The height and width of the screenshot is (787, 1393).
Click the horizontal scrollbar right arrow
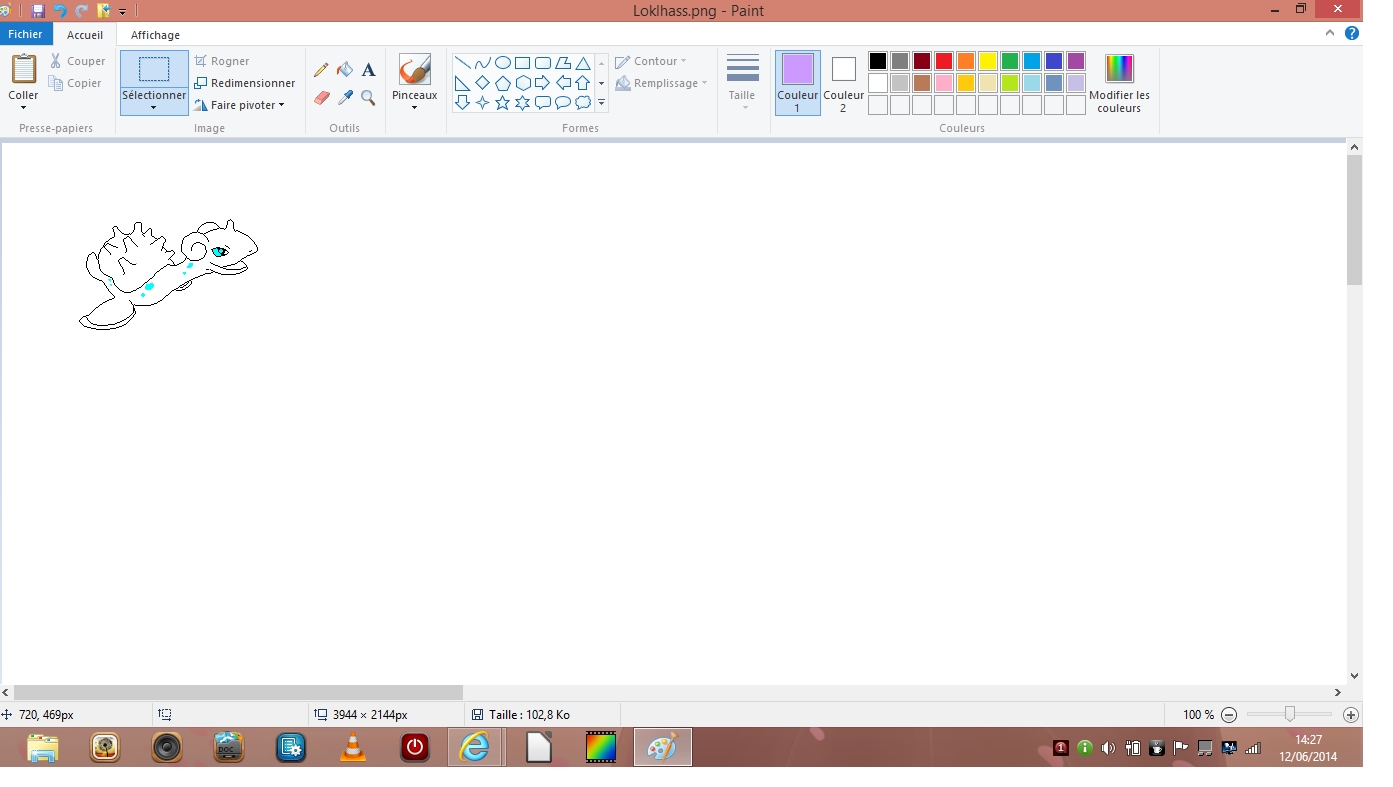click(1338, 692)
